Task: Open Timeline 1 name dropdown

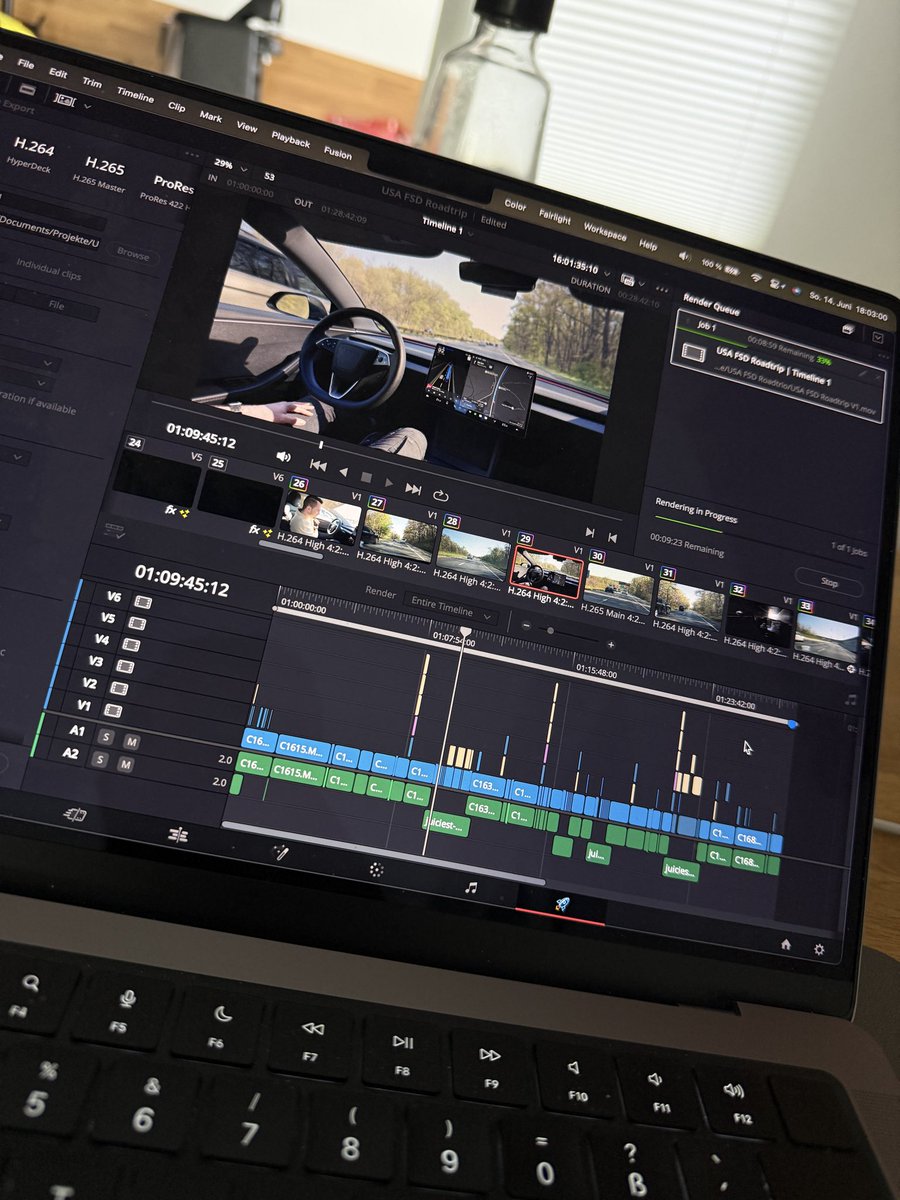Action: (447, 227)
